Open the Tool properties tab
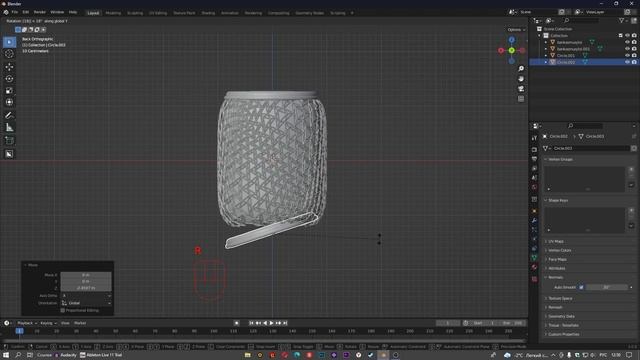 coord(534,139)
